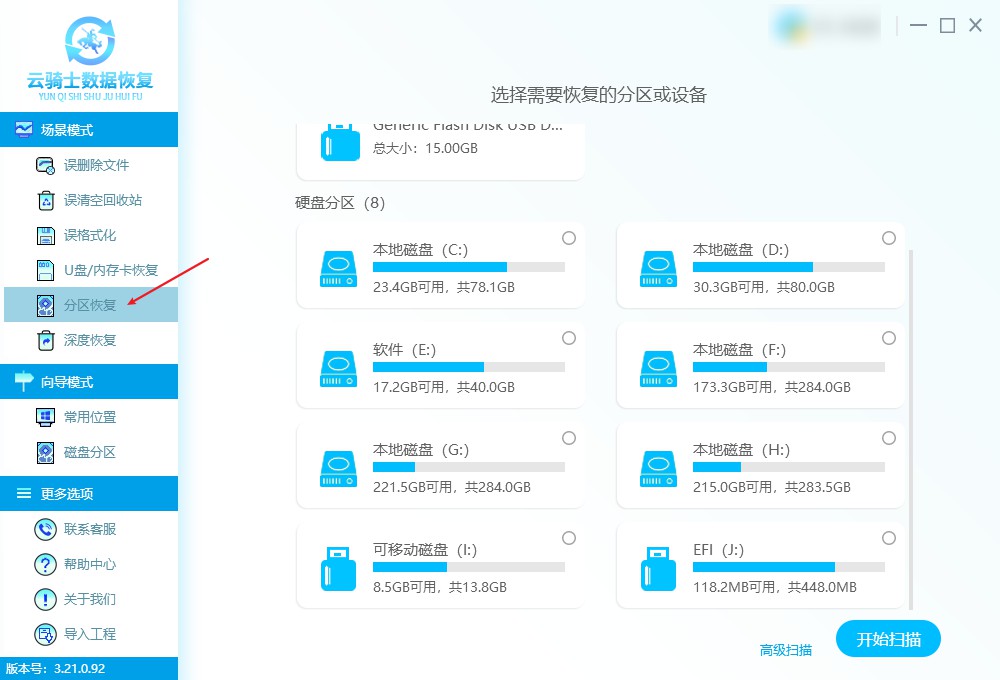This screenshot has height=680, width=1000.
Task: Click the 向导模式 signpost icon
Action: click(x=24, y=381)
